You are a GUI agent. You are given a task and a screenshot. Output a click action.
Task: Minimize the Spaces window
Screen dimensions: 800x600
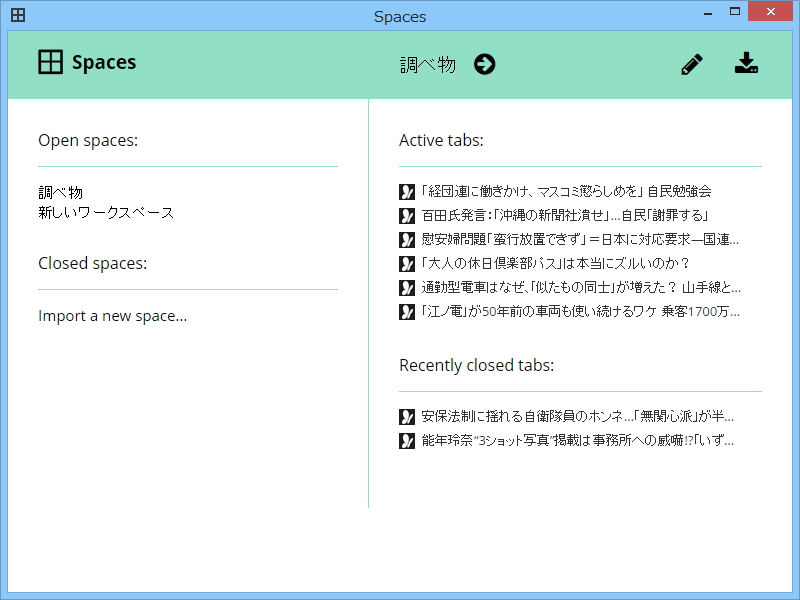click(705, 12)
